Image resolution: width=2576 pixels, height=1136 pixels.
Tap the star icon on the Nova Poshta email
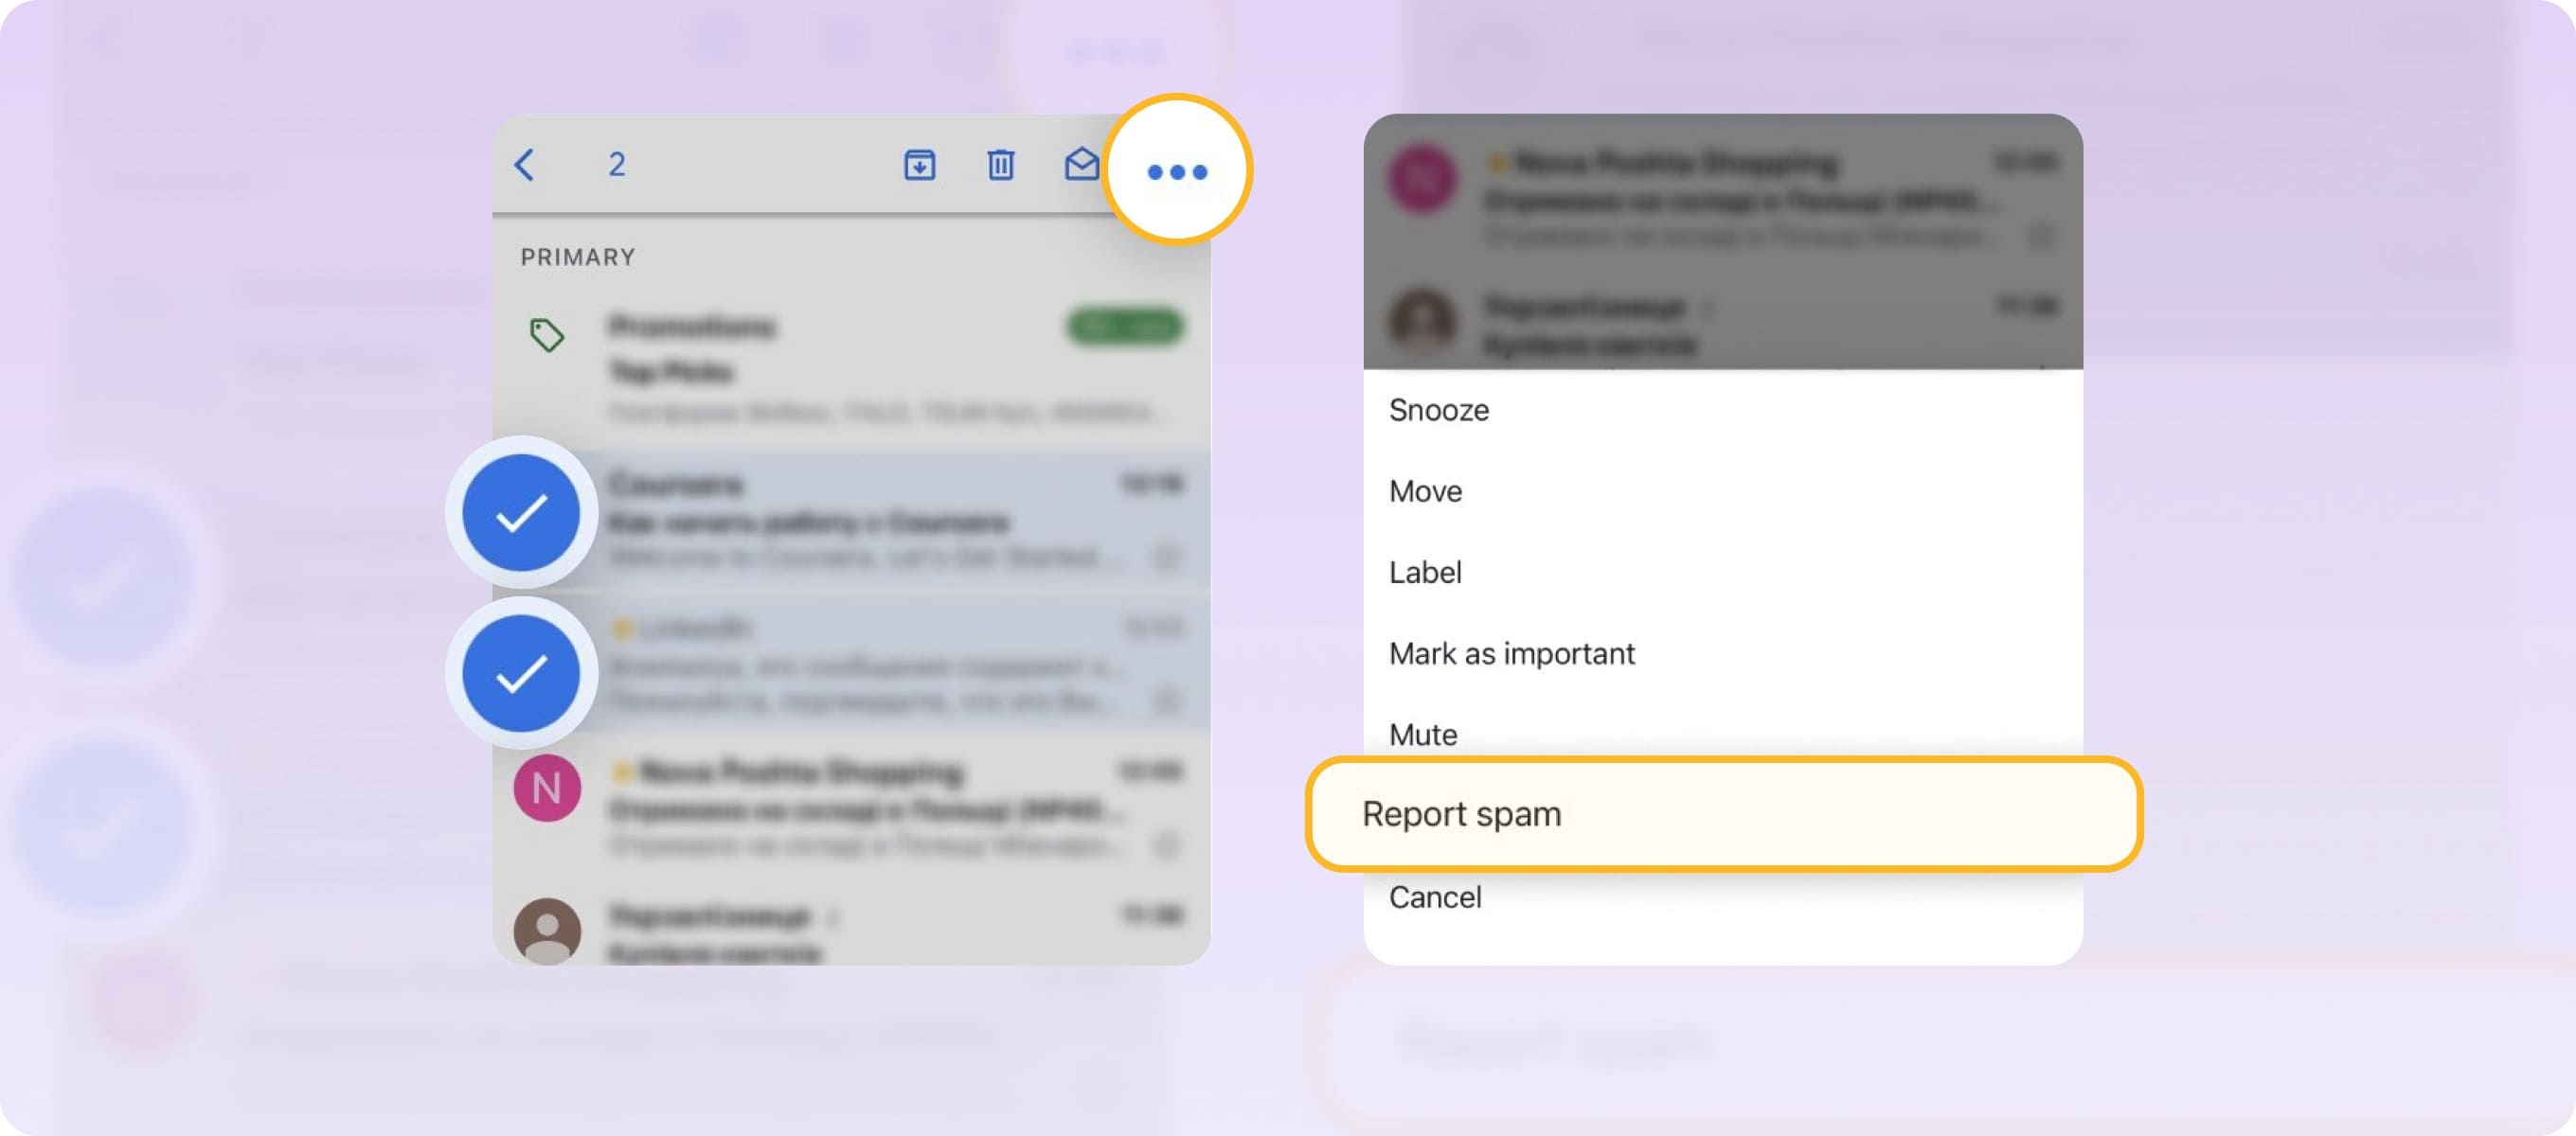(623, 770)
